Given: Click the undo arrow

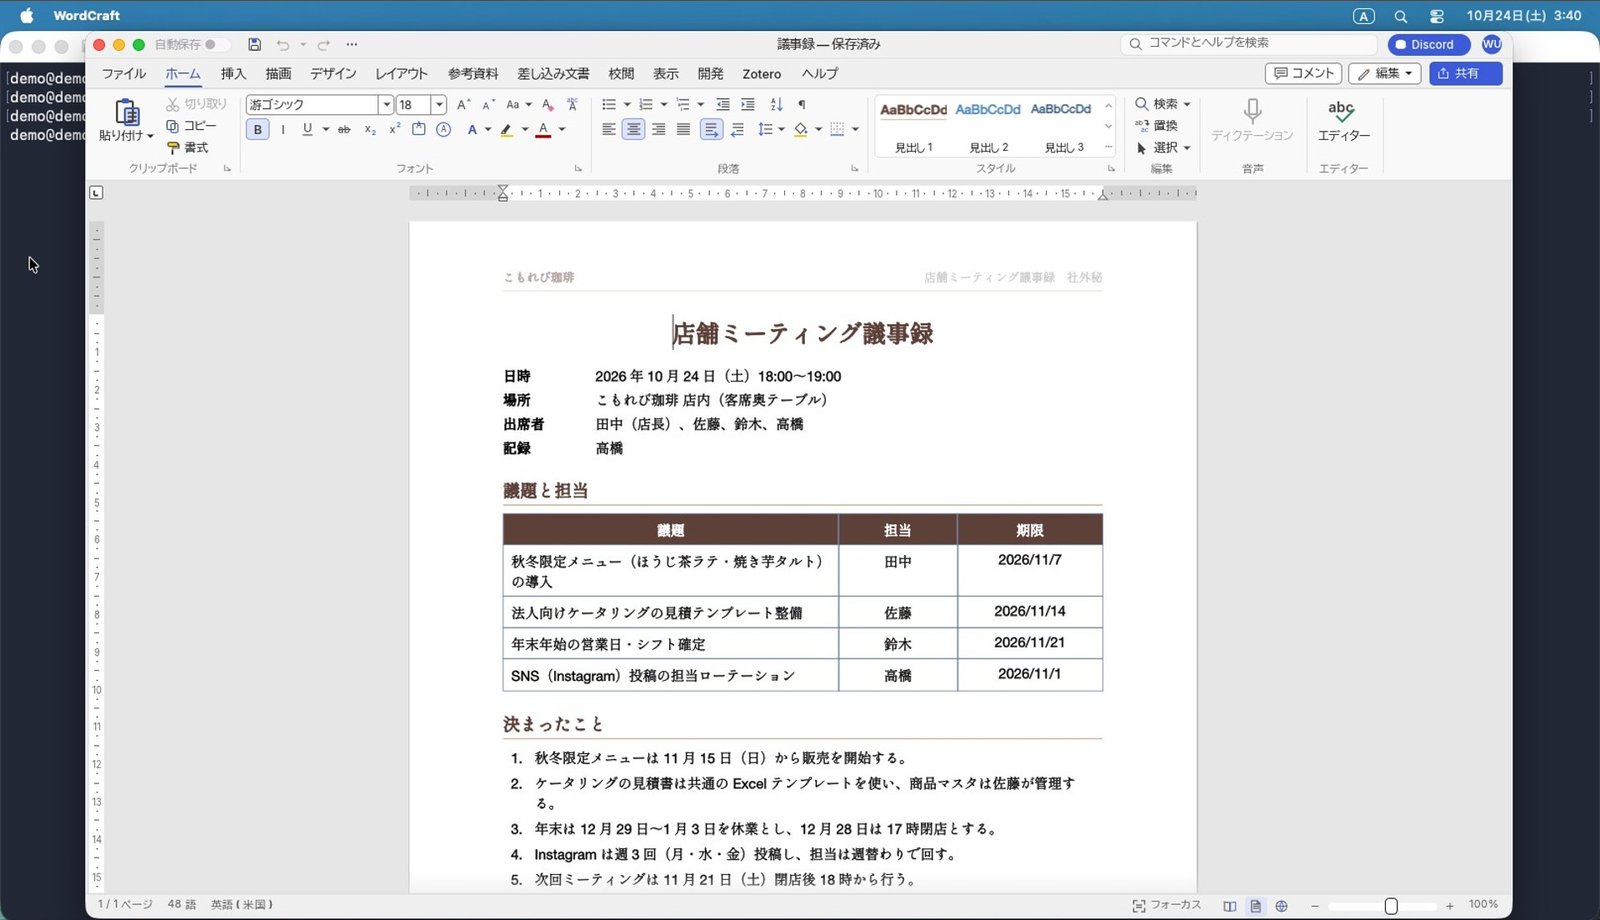Looking at the screenshot, I should [283, 44].
